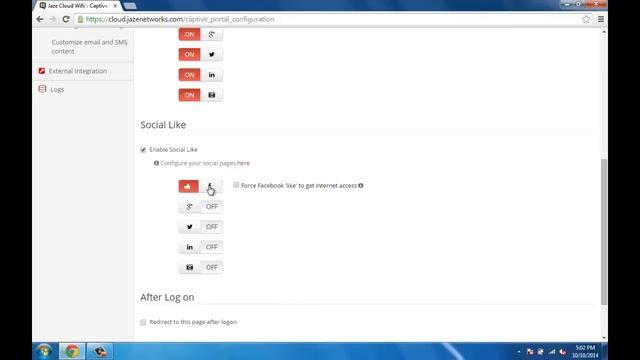
Task: Click scrollbar up arrow
Action: (x=604, y=32)
